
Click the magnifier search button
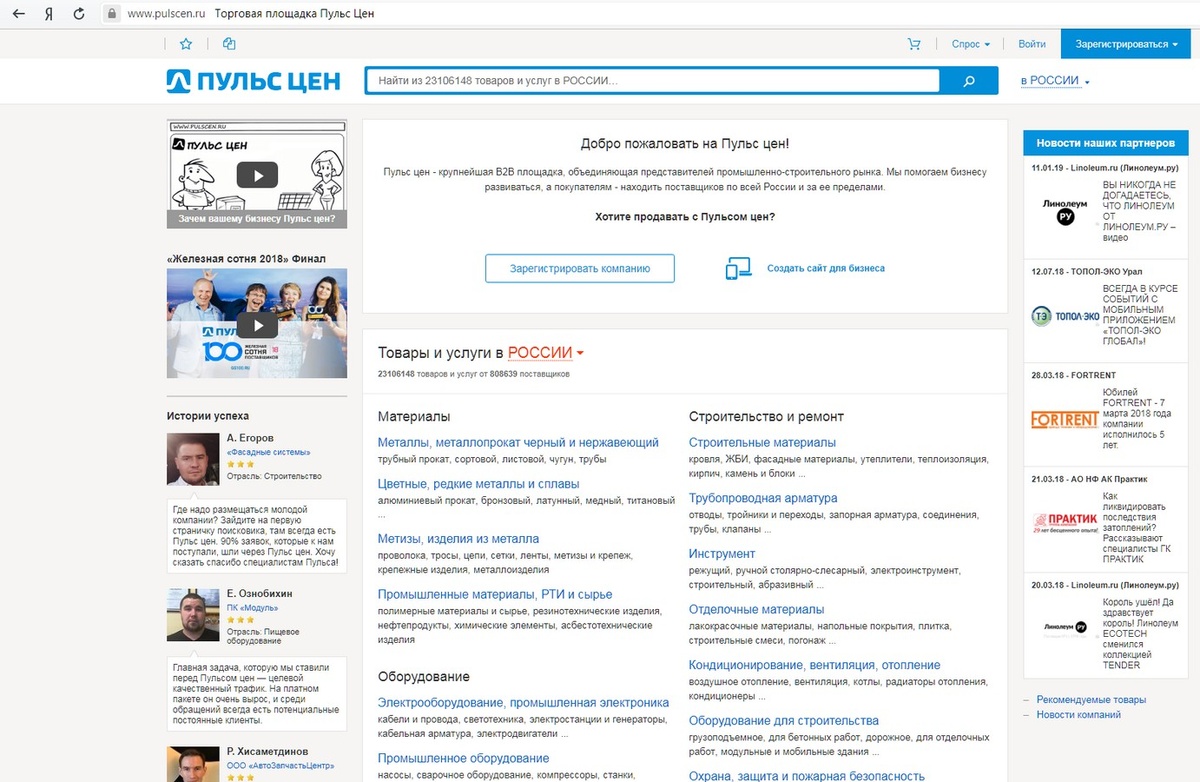[968, 82]
